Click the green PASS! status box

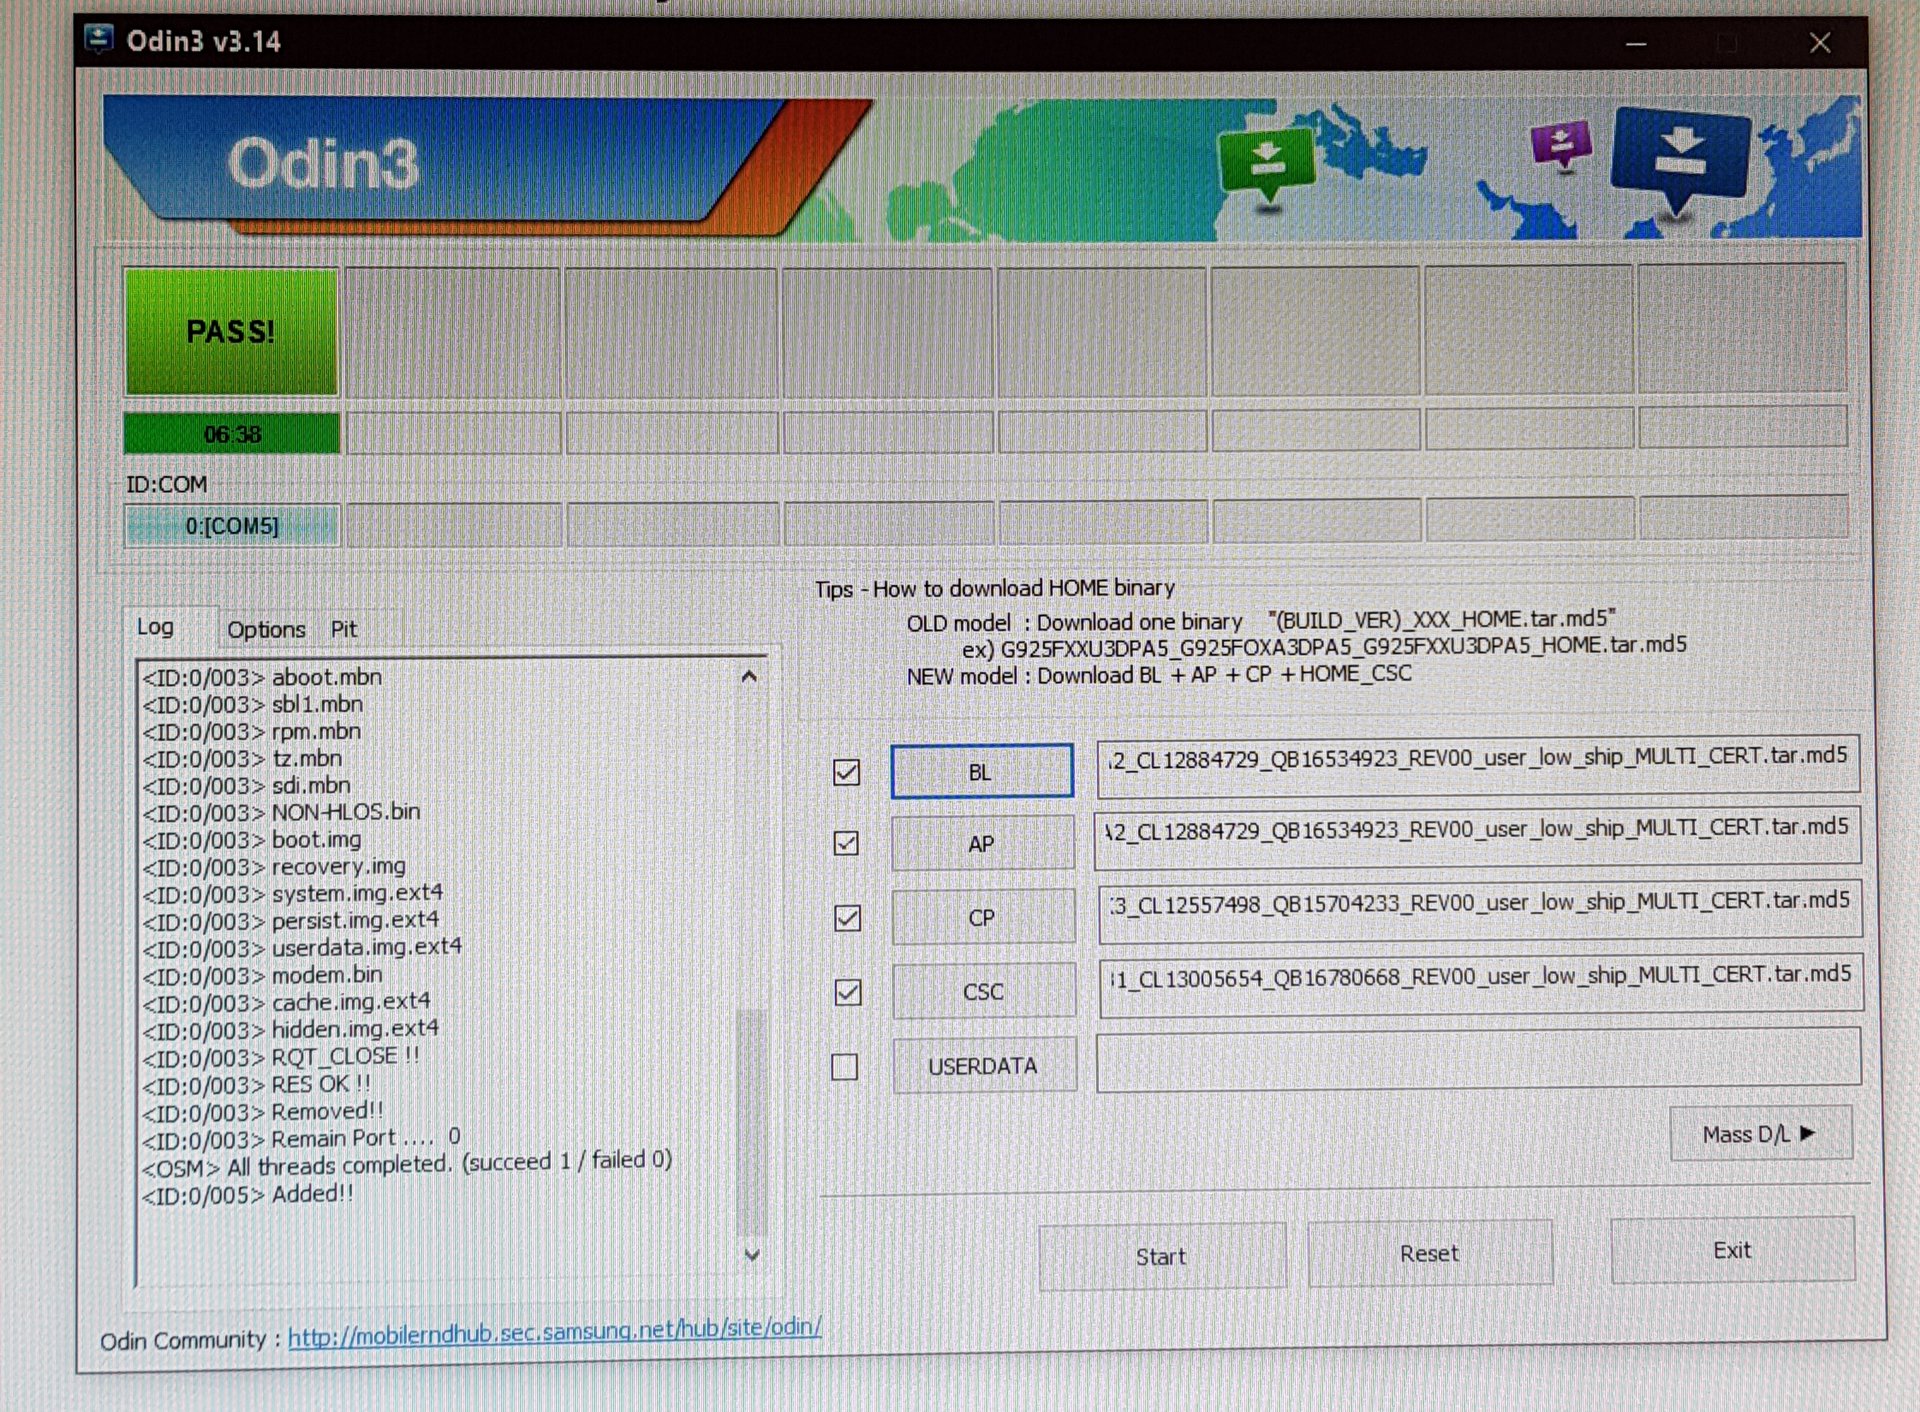point(231,332)
